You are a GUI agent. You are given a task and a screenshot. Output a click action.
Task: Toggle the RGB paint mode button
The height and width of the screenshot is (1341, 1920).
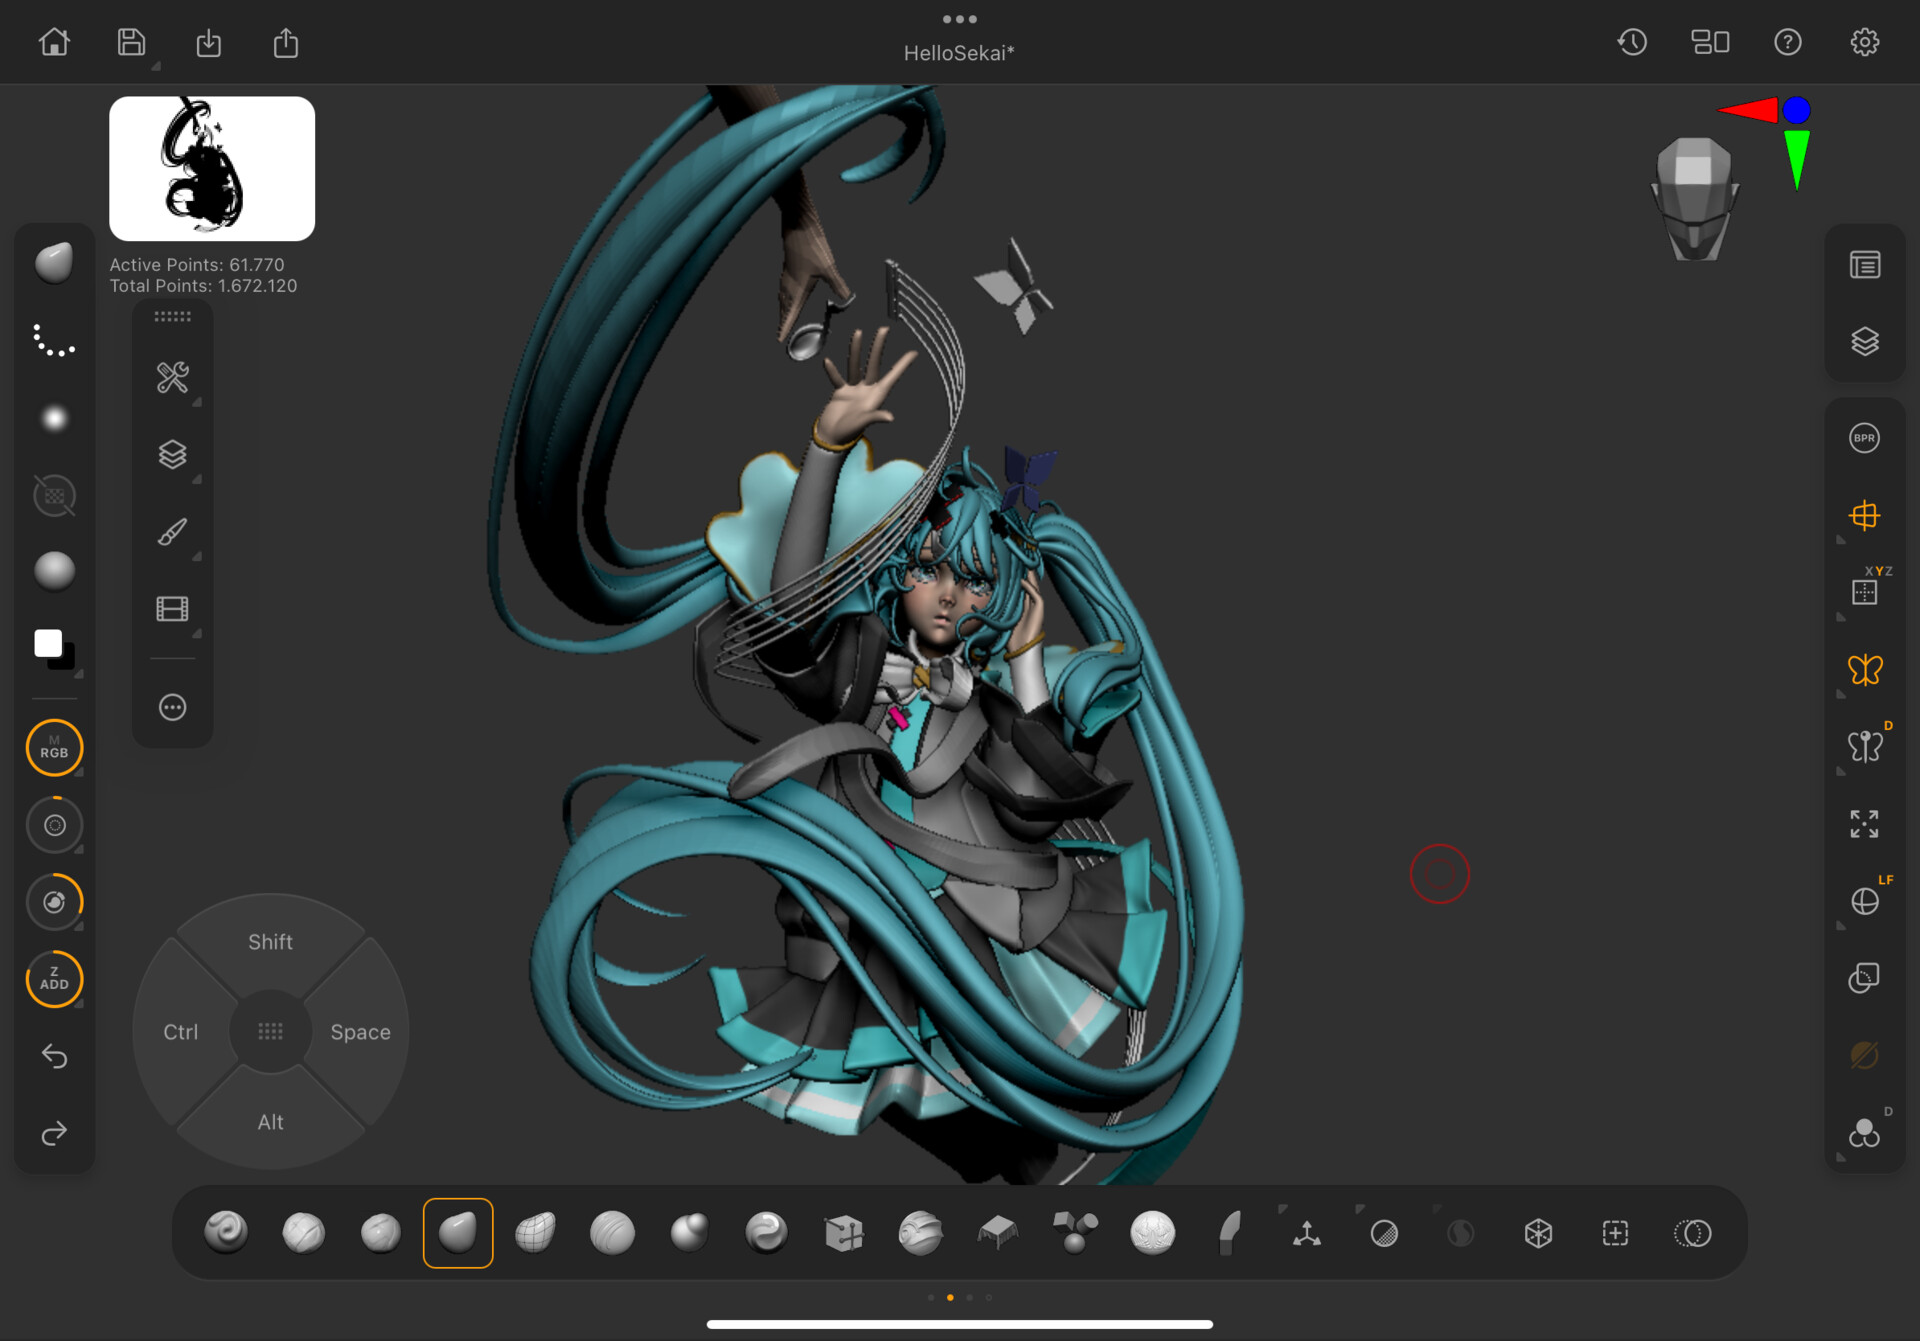[x=54, y=748]
